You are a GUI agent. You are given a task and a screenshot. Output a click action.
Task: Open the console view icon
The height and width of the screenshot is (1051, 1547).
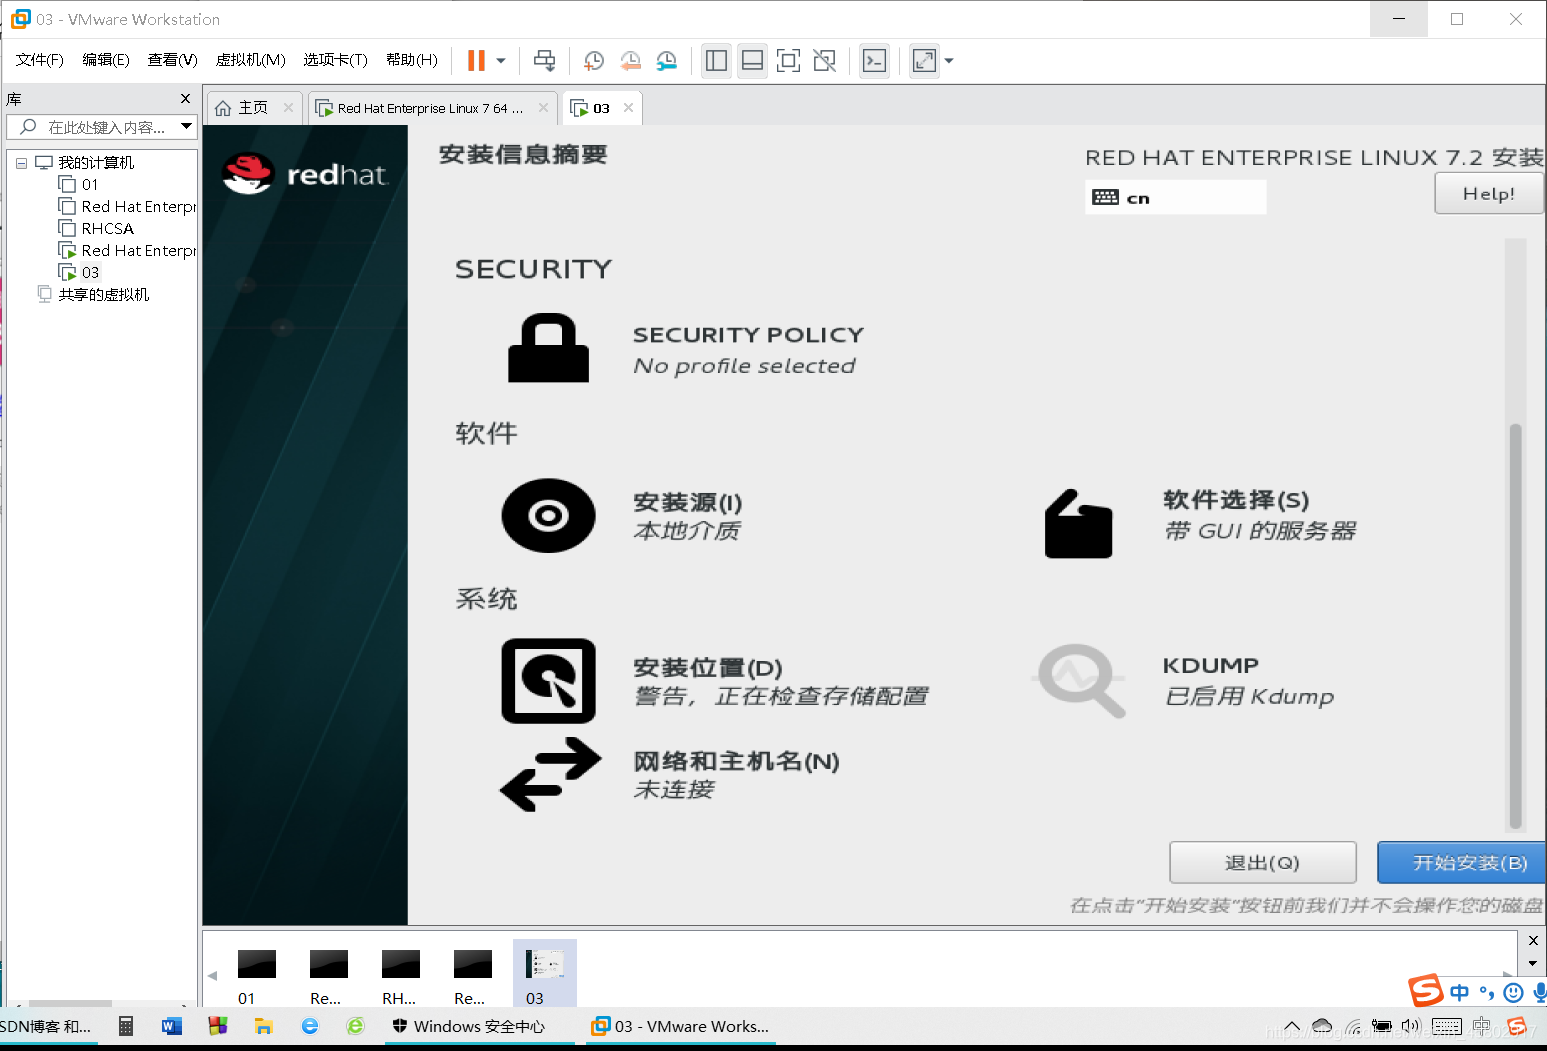(x=874, y=61)
